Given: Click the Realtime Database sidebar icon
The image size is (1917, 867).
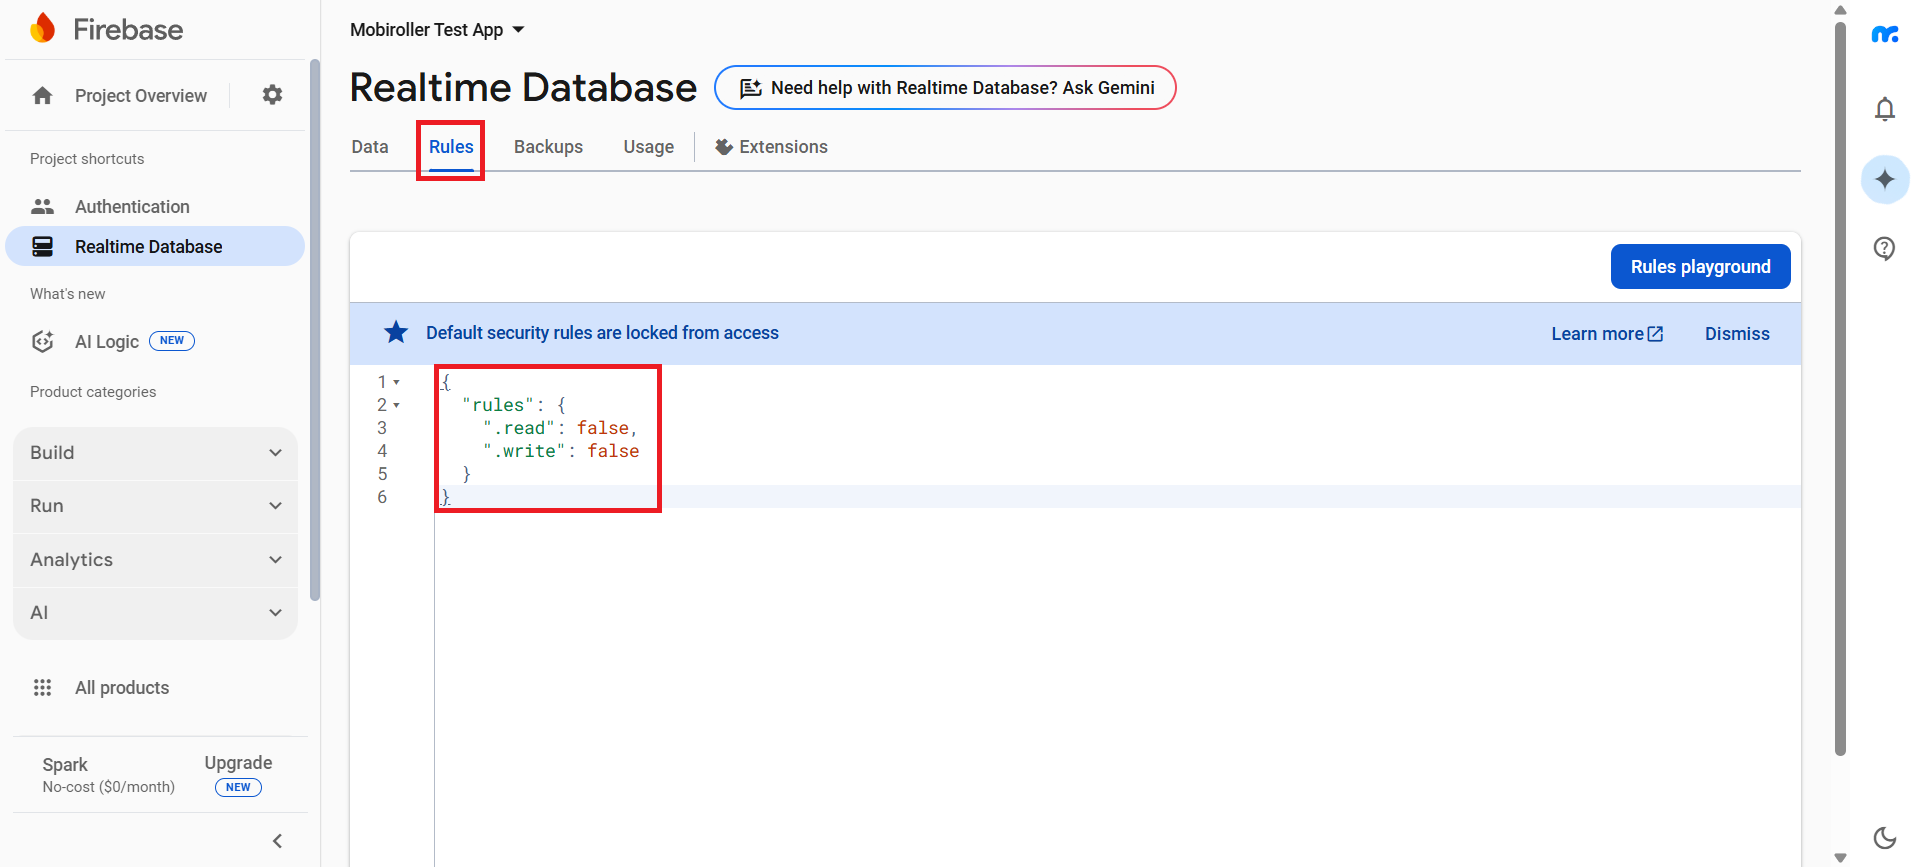Looking at the screenshot, I should [x=42, y=247].
